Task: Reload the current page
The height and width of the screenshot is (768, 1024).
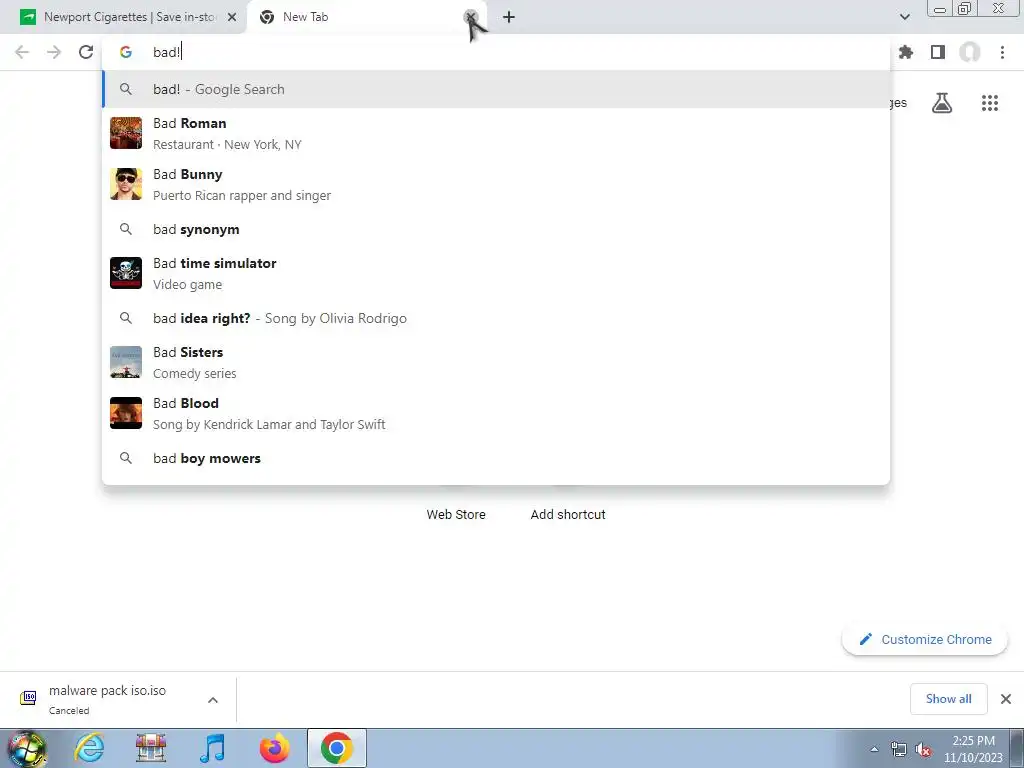Action: (86, 52)
